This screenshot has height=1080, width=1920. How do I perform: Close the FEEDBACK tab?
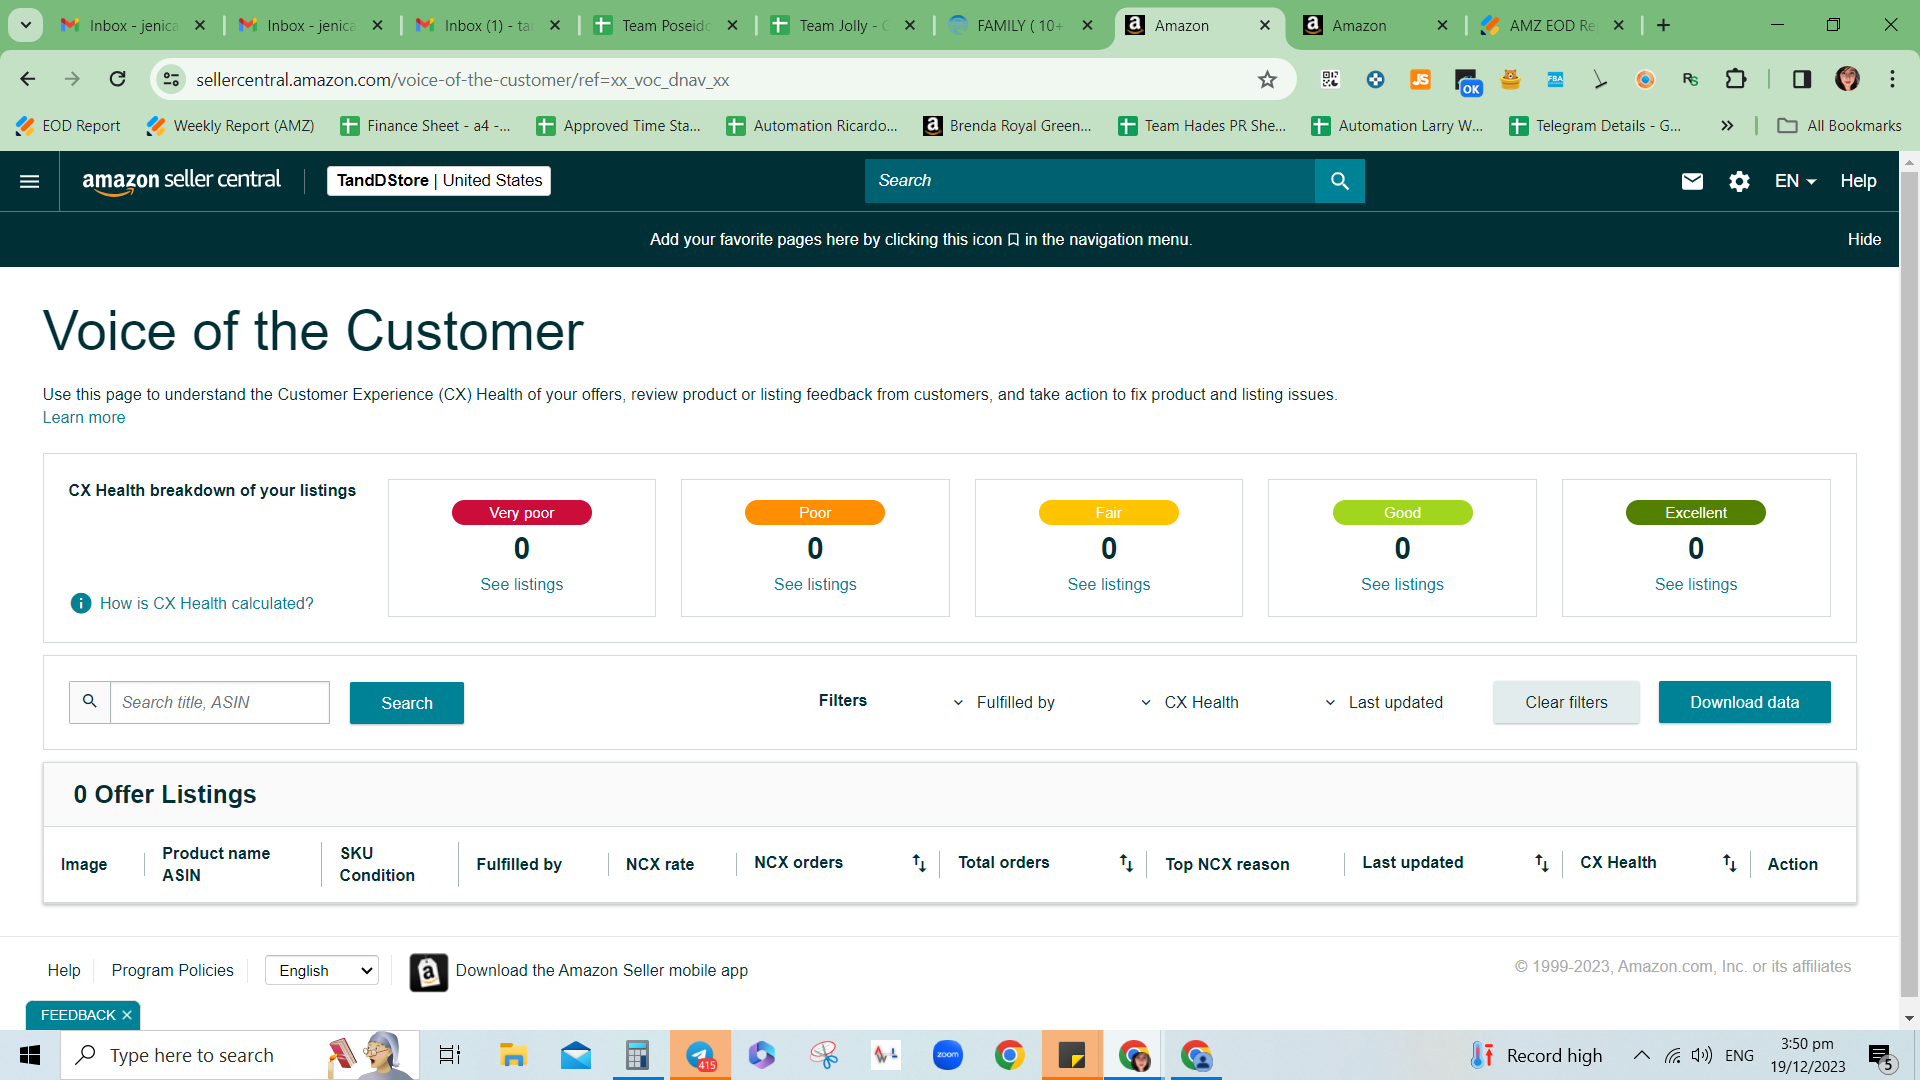[127, 1015]
